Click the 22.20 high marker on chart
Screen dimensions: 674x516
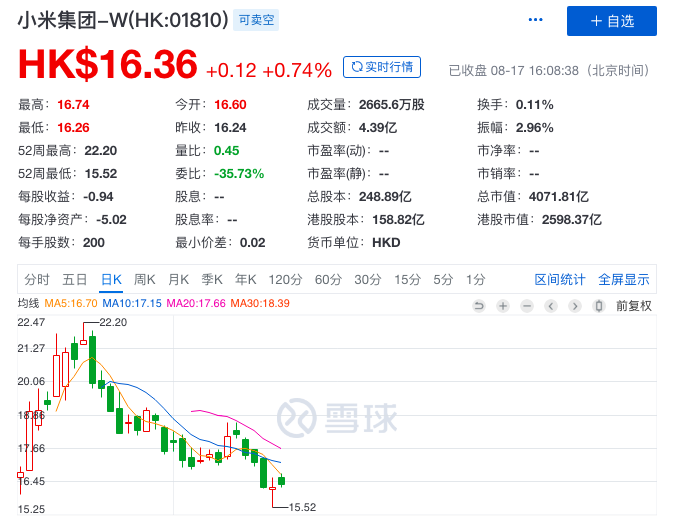coord(113,322)
